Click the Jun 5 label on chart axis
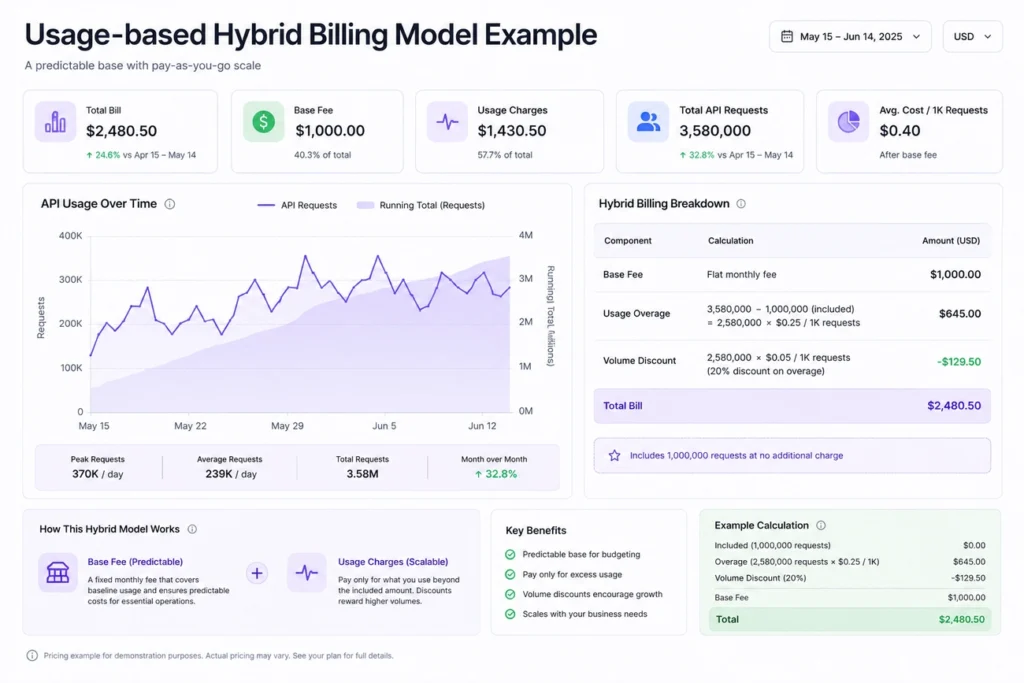 [384, 426]
